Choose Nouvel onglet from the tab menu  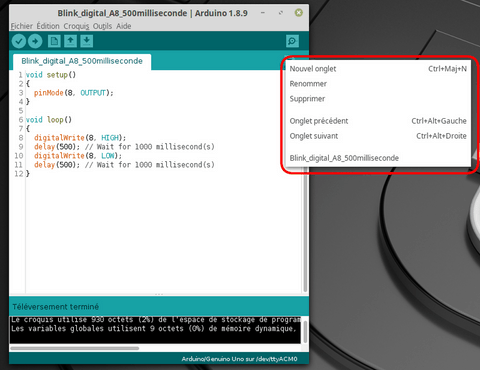click(378, 69)
